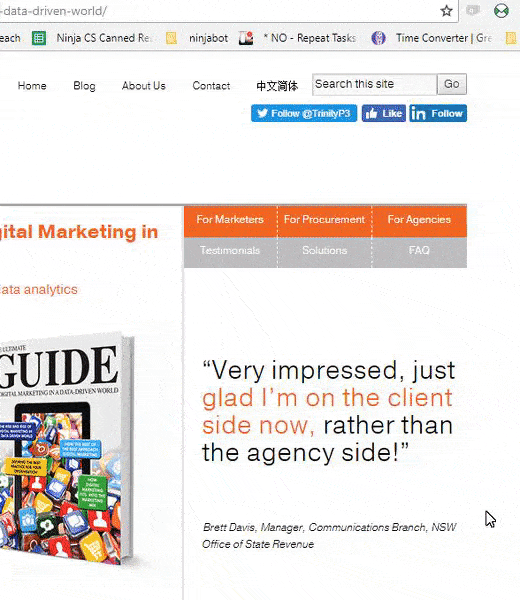520x600 pixels.
Task: Open the NO - Repeat Tasks bookmark
Action: (x=297, y=38)
